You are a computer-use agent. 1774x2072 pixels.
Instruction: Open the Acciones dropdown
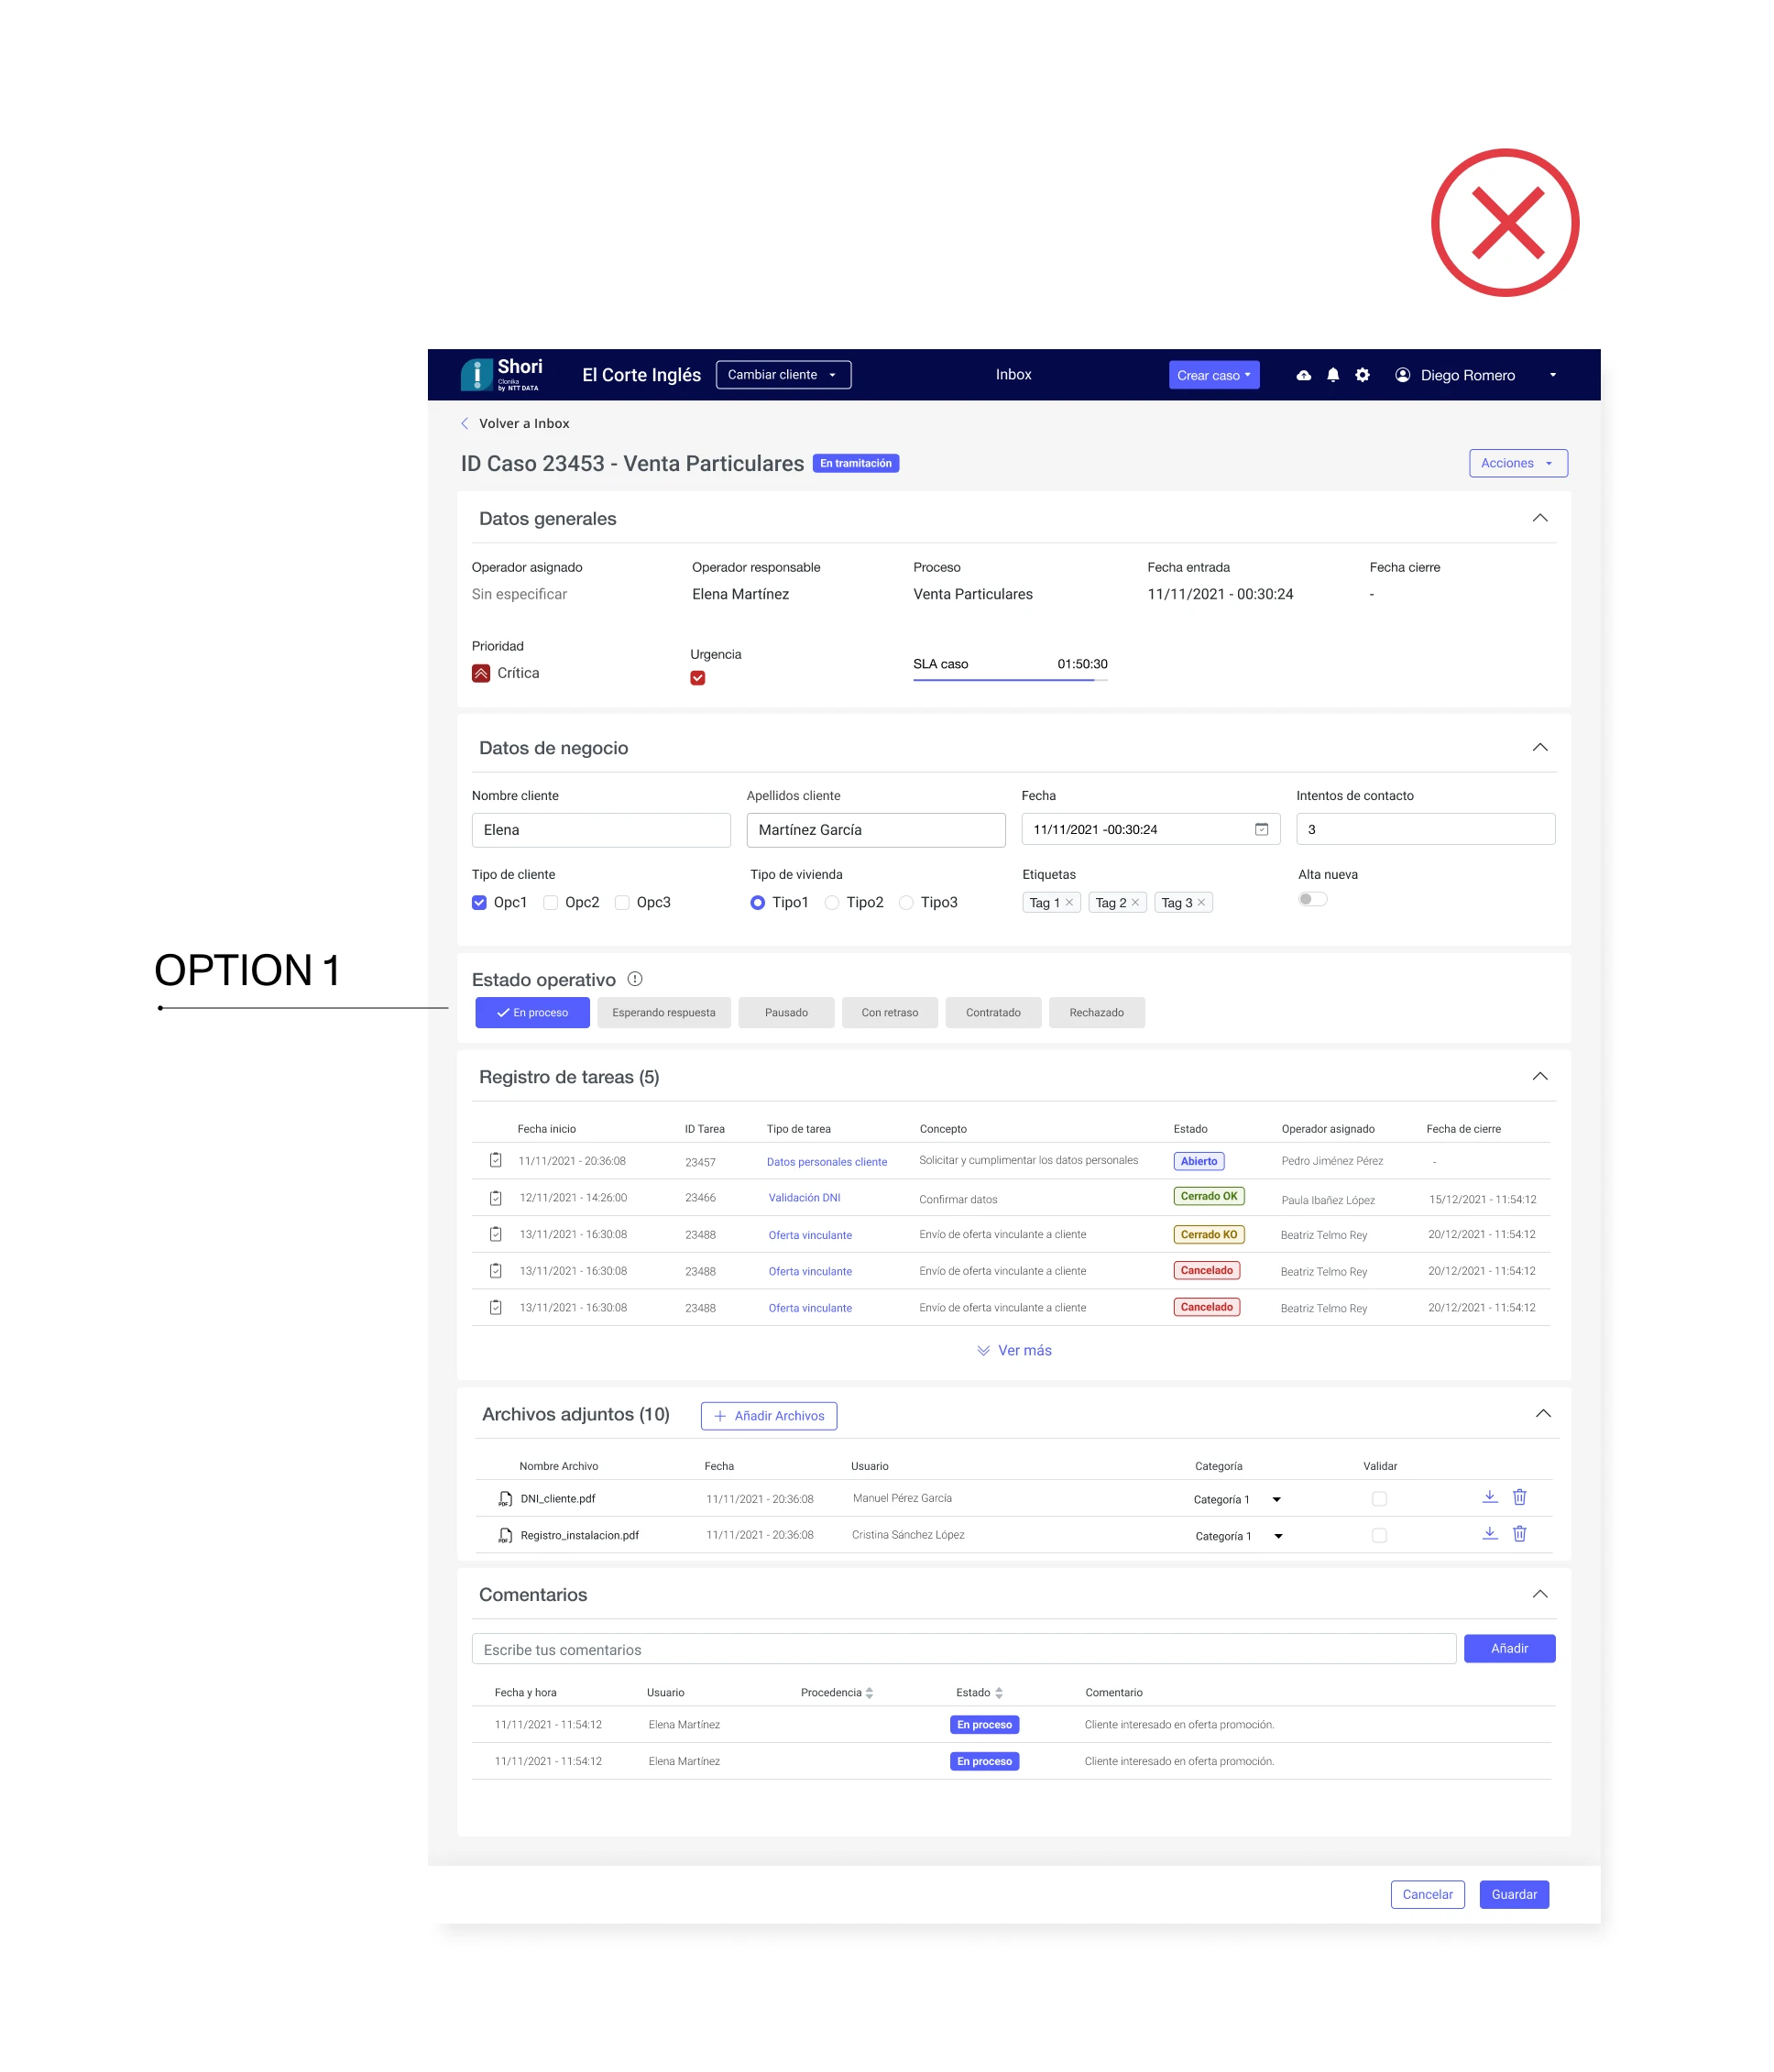1517,463
